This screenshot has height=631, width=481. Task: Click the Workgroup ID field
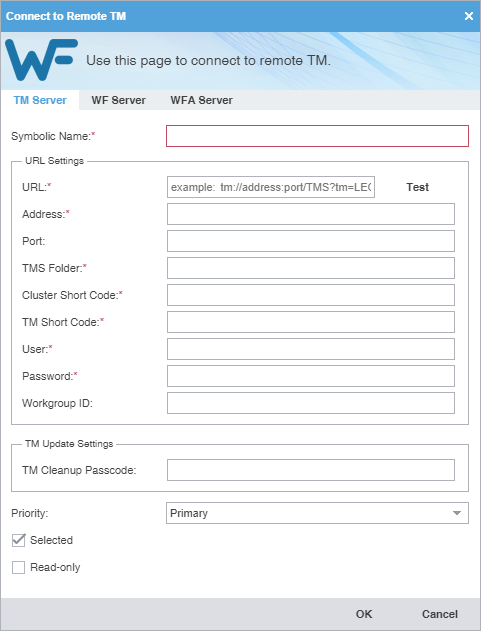311,403
